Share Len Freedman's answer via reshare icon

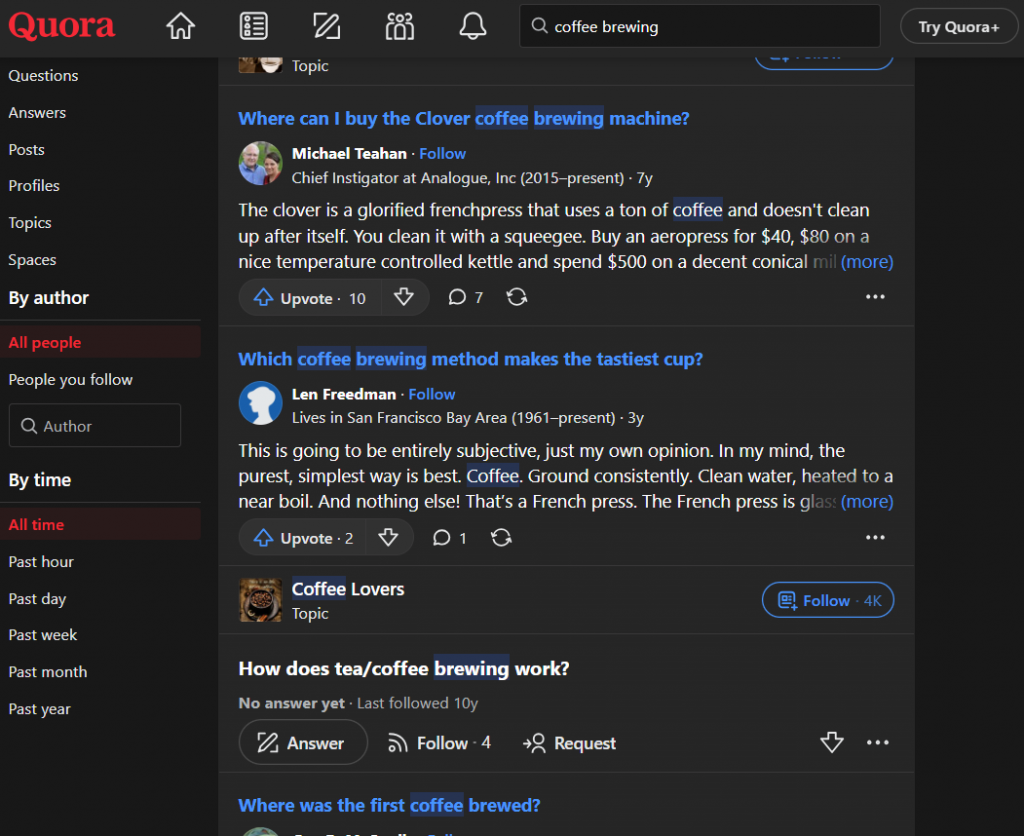(502, 538)
